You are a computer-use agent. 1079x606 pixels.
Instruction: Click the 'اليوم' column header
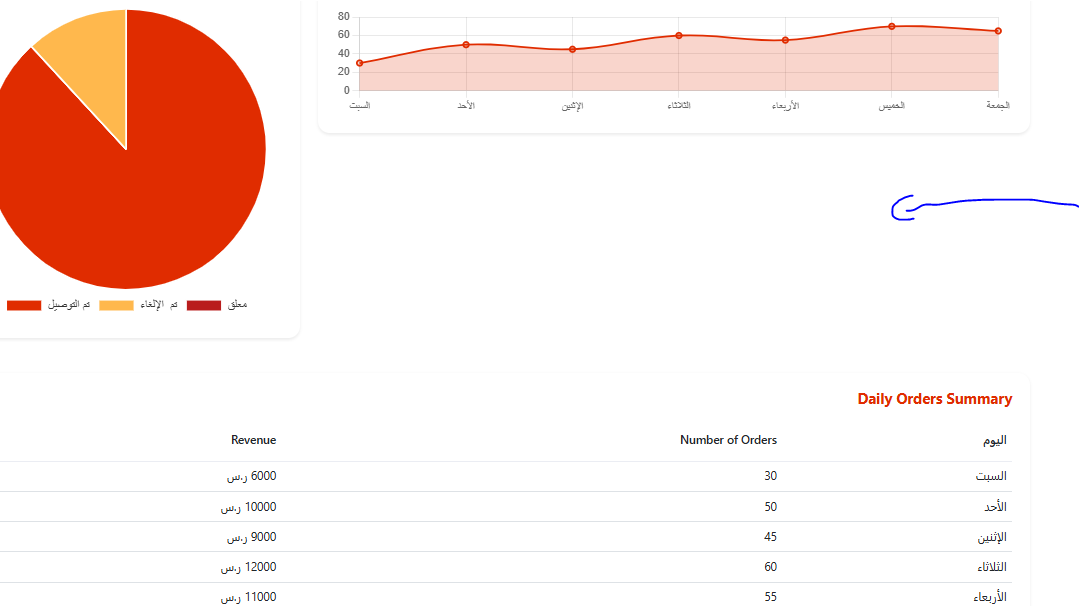994,440
